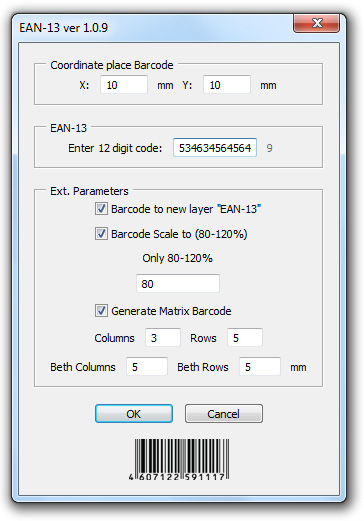The image size is (364, 521).
Task: Click the barcode preview image
Action: coord(179,460)
